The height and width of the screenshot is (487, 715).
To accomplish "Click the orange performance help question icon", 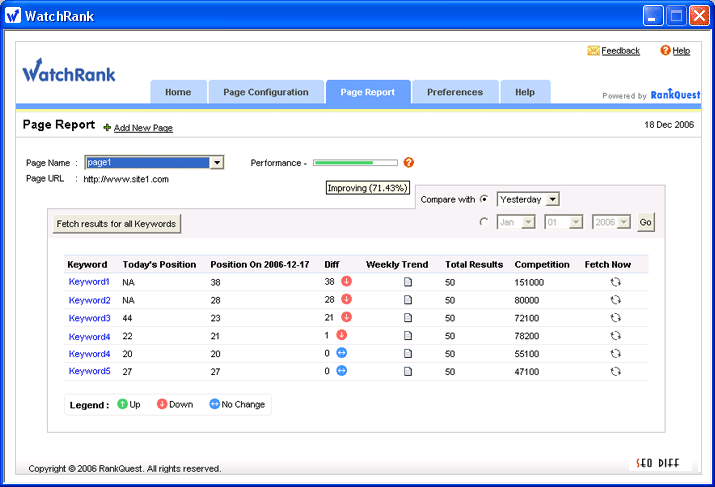I will coord(409,162).
